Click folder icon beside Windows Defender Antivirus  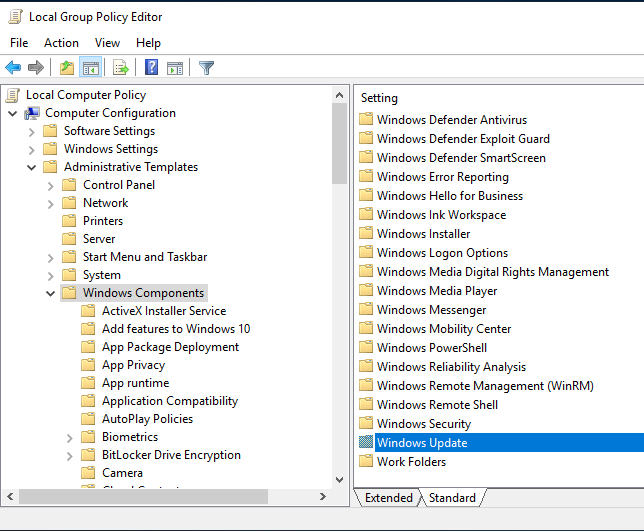pos(366,119)
